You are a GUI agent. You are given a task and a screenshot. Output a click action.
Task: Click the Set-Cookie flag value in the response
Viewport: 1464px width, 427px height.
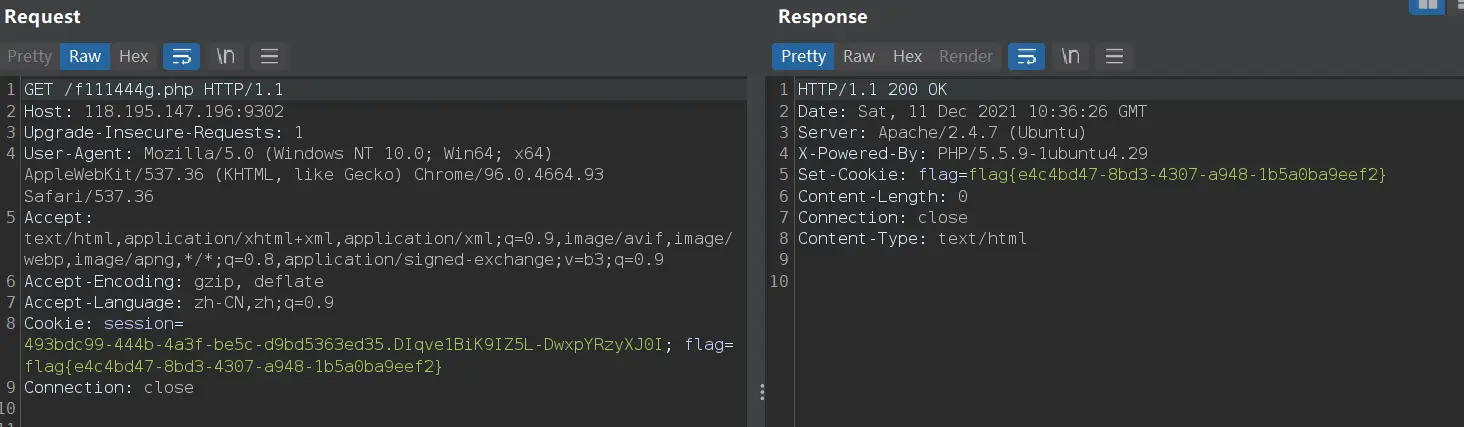tap(1152, 175)
